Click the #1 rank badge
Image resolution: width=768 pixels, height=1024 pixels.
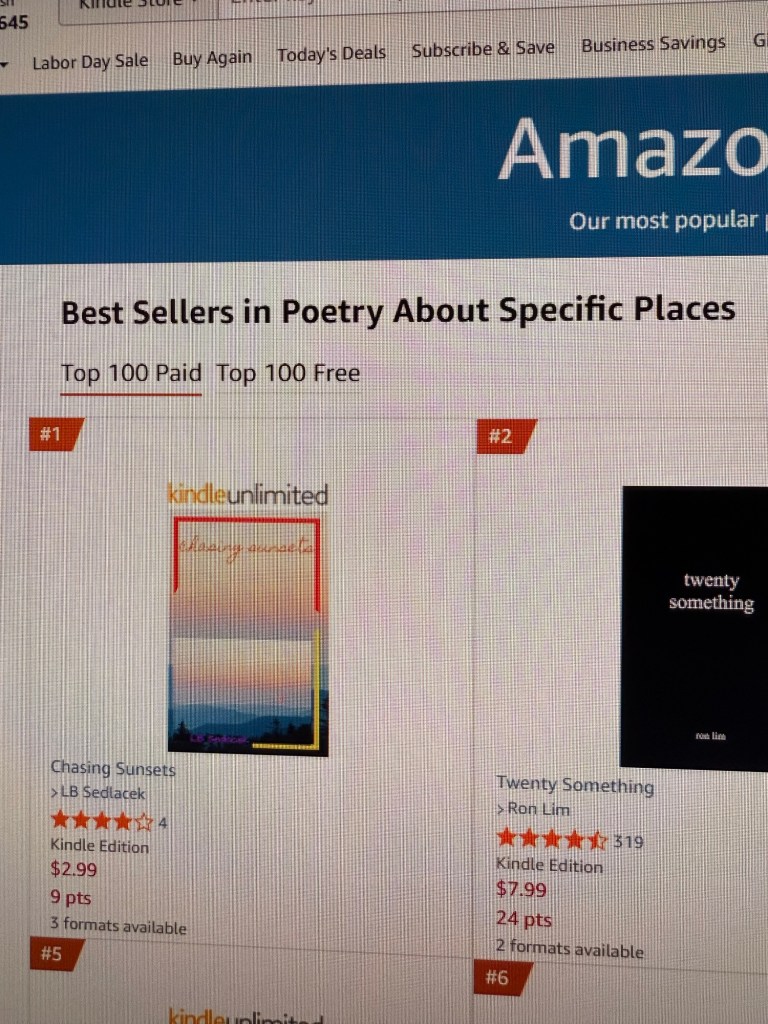[54, 435]
